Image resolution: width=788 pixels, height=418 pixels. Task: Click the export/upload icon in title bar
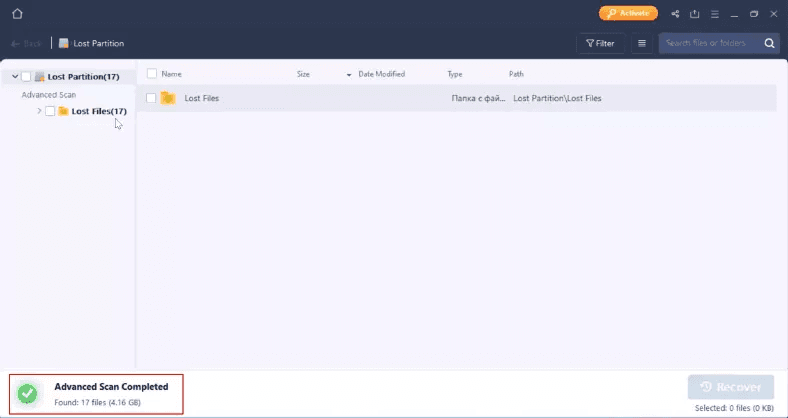coord(695,14)
